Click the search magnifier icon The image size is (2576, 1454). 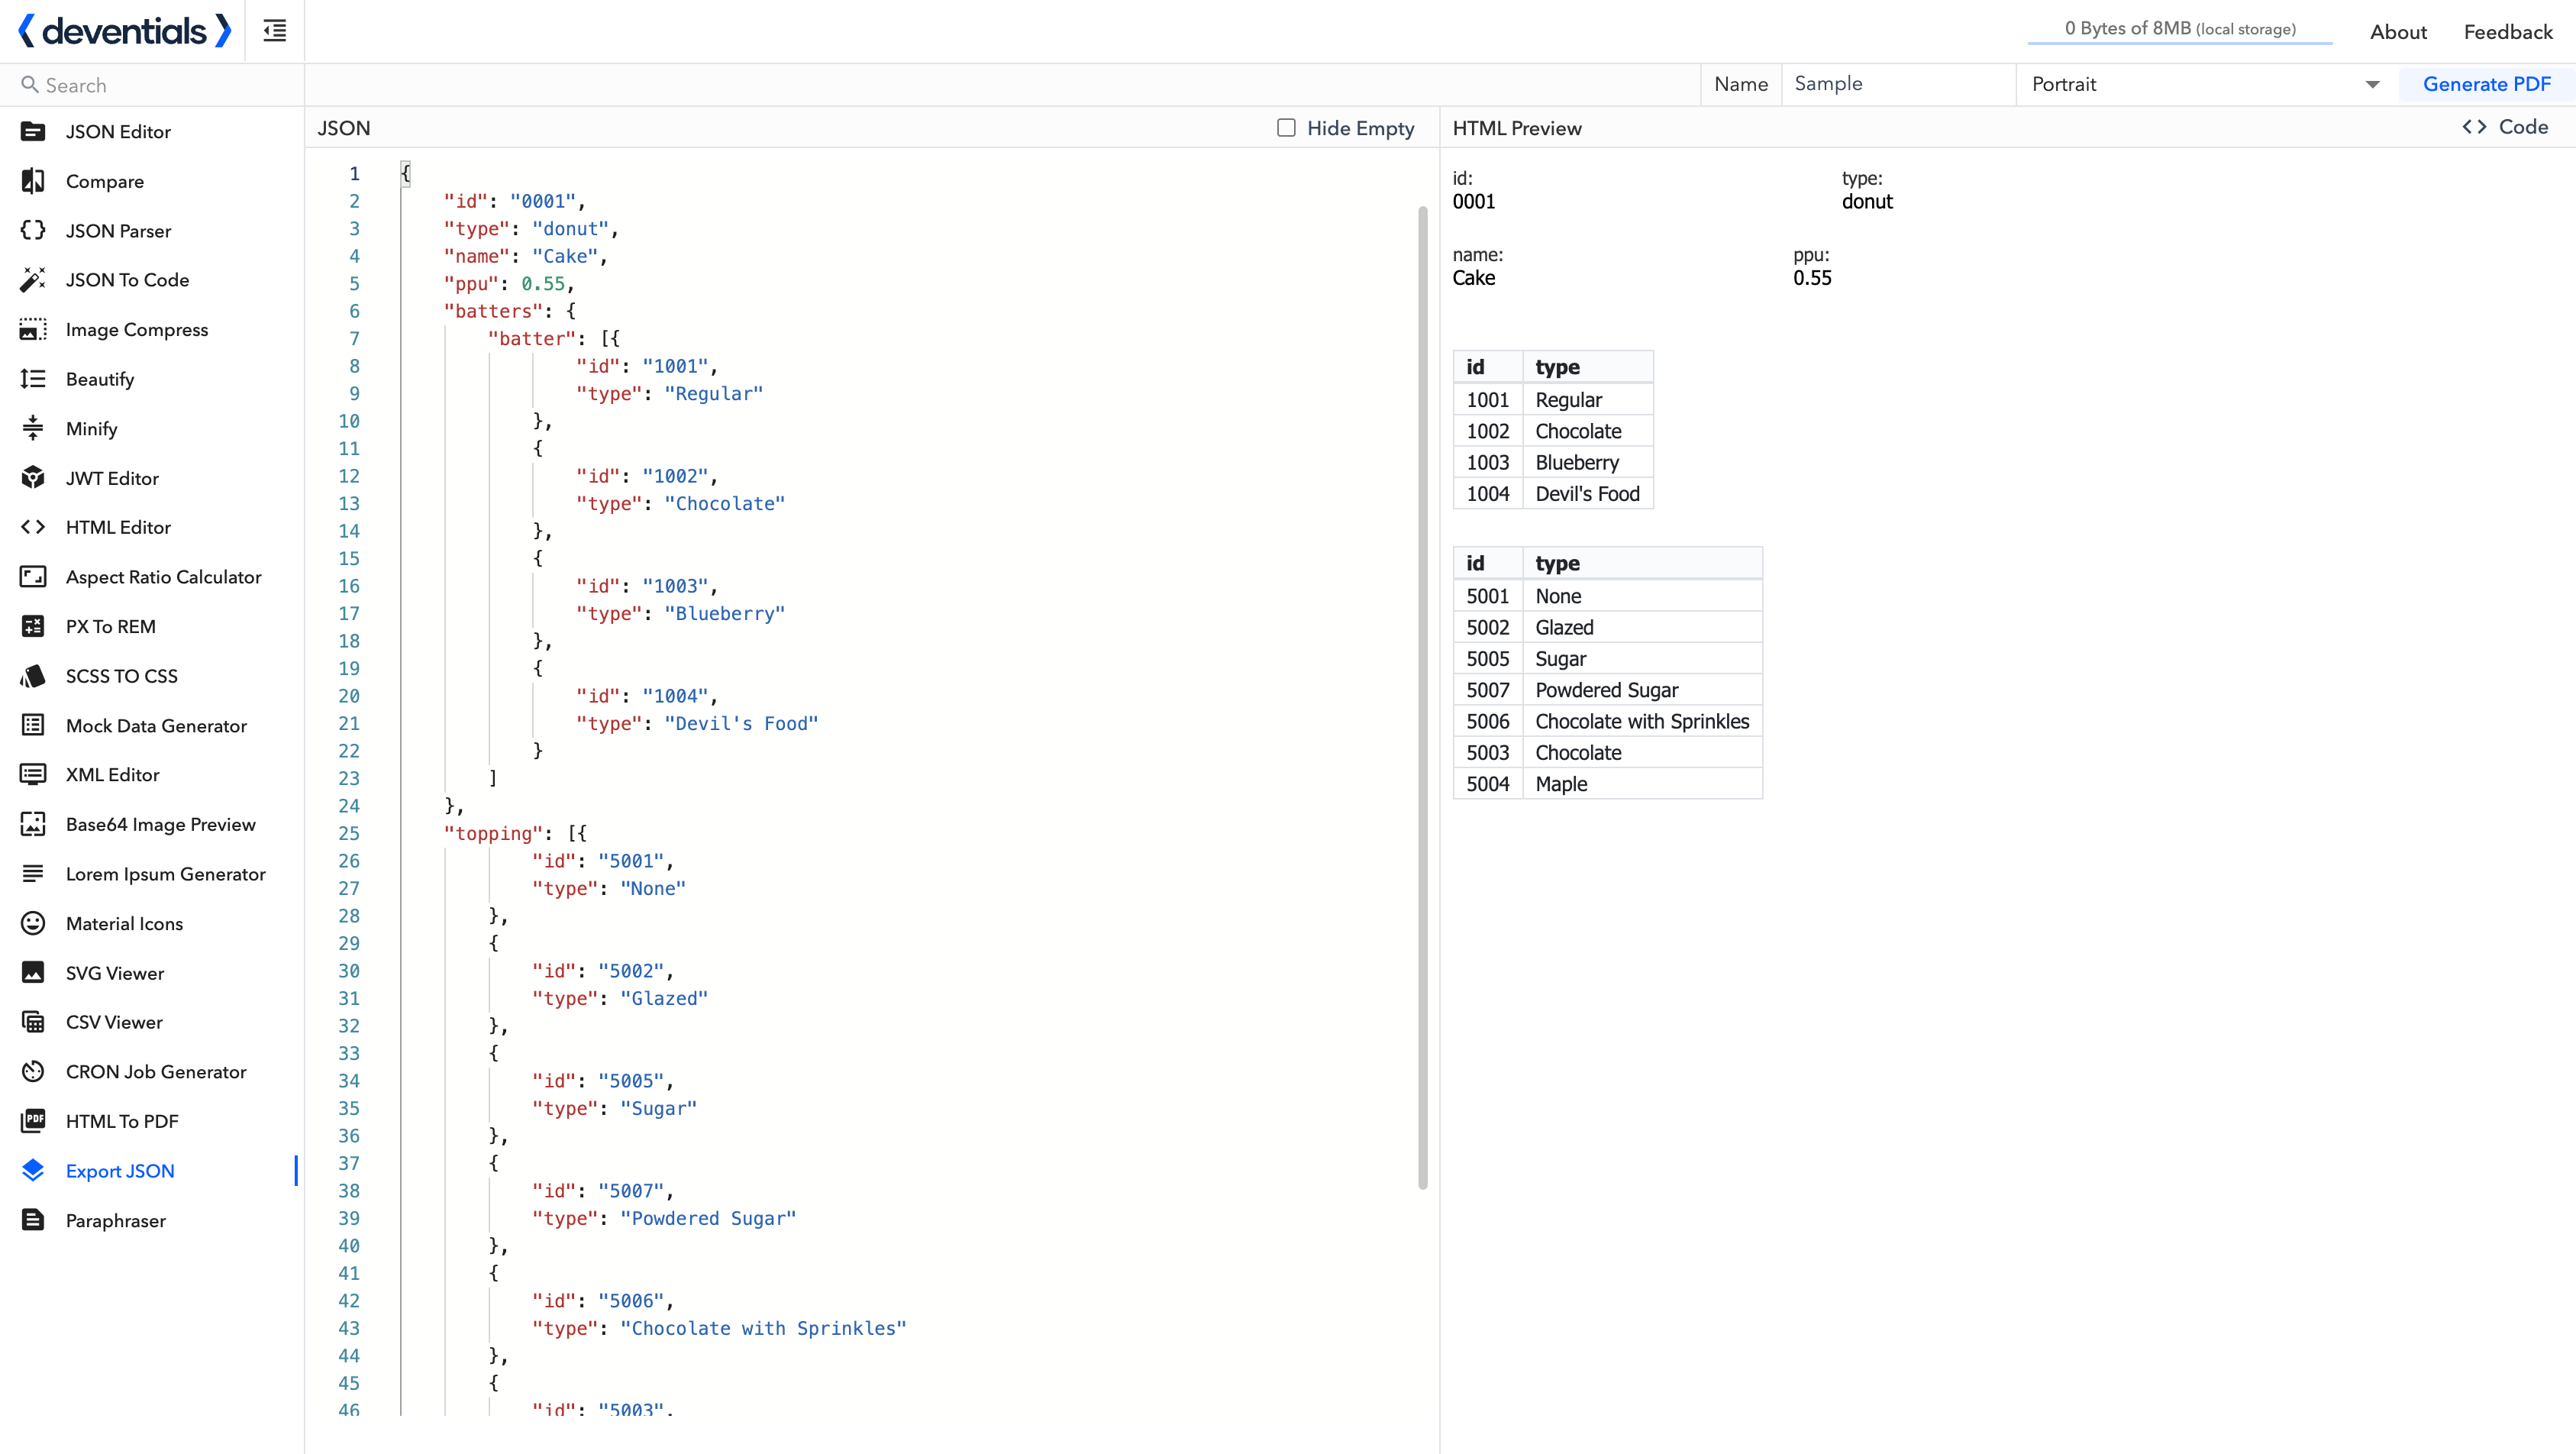coord(29,85)
